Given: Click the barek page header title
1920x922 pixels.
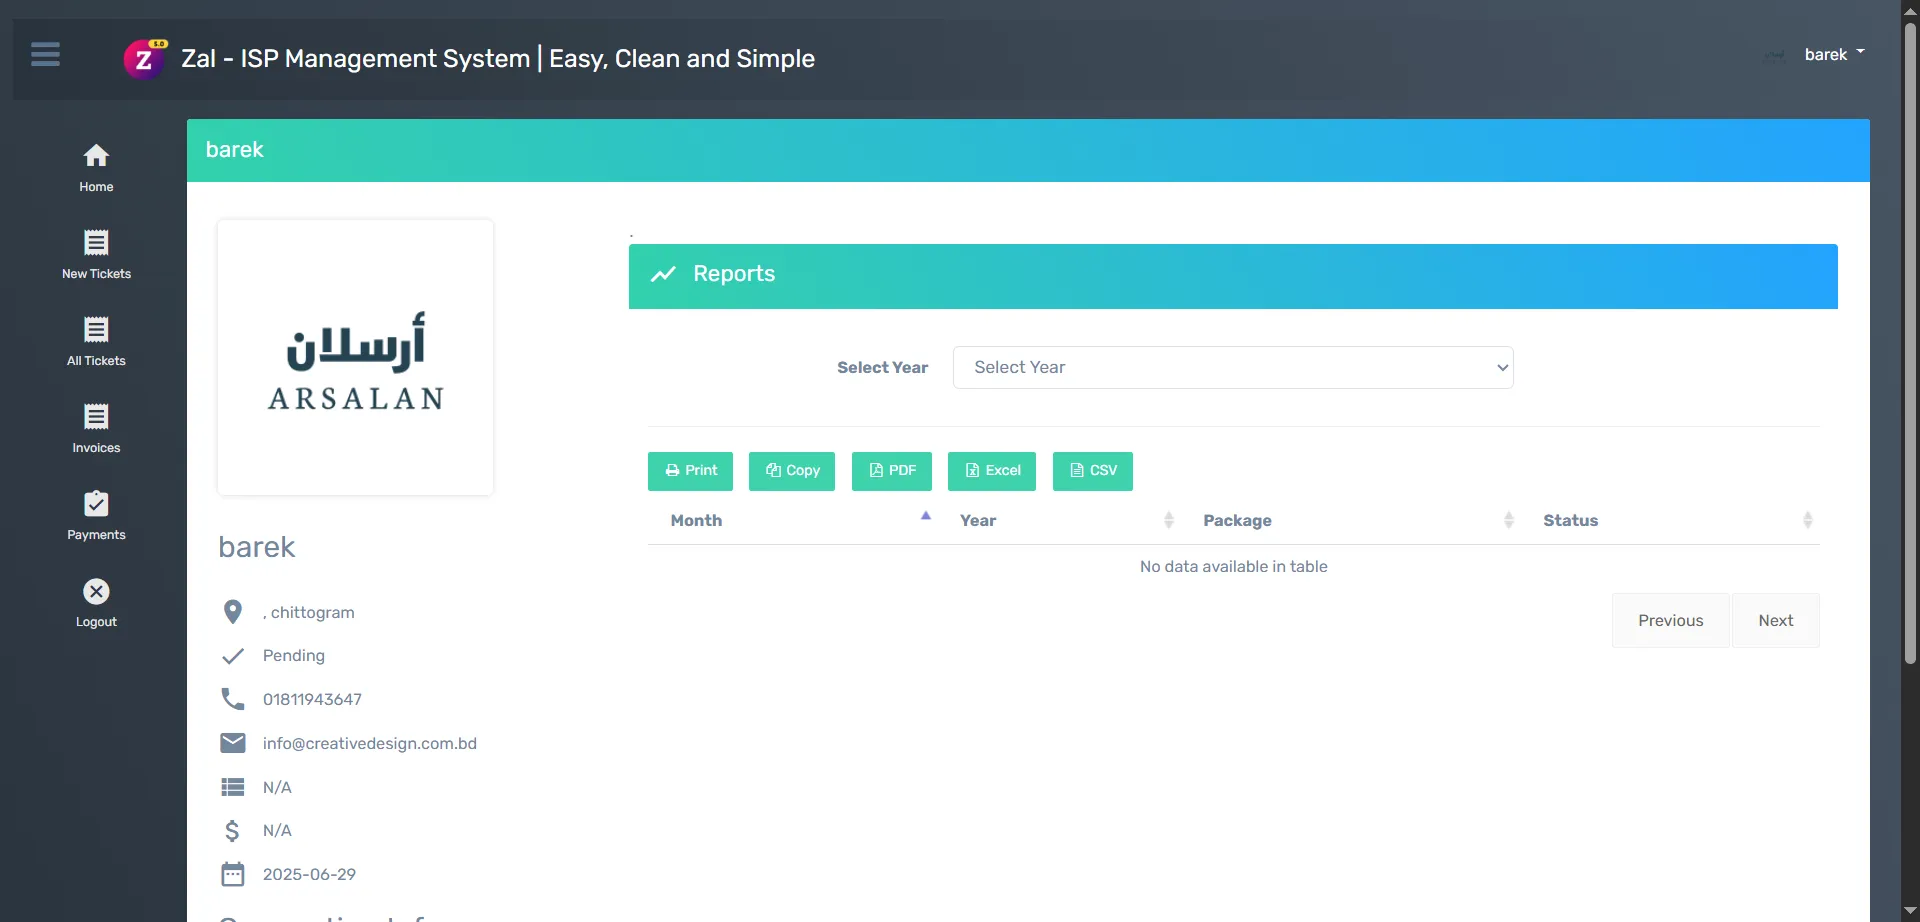Looking at the screenshot, I should pyautogui.click(x=235, y=150).
